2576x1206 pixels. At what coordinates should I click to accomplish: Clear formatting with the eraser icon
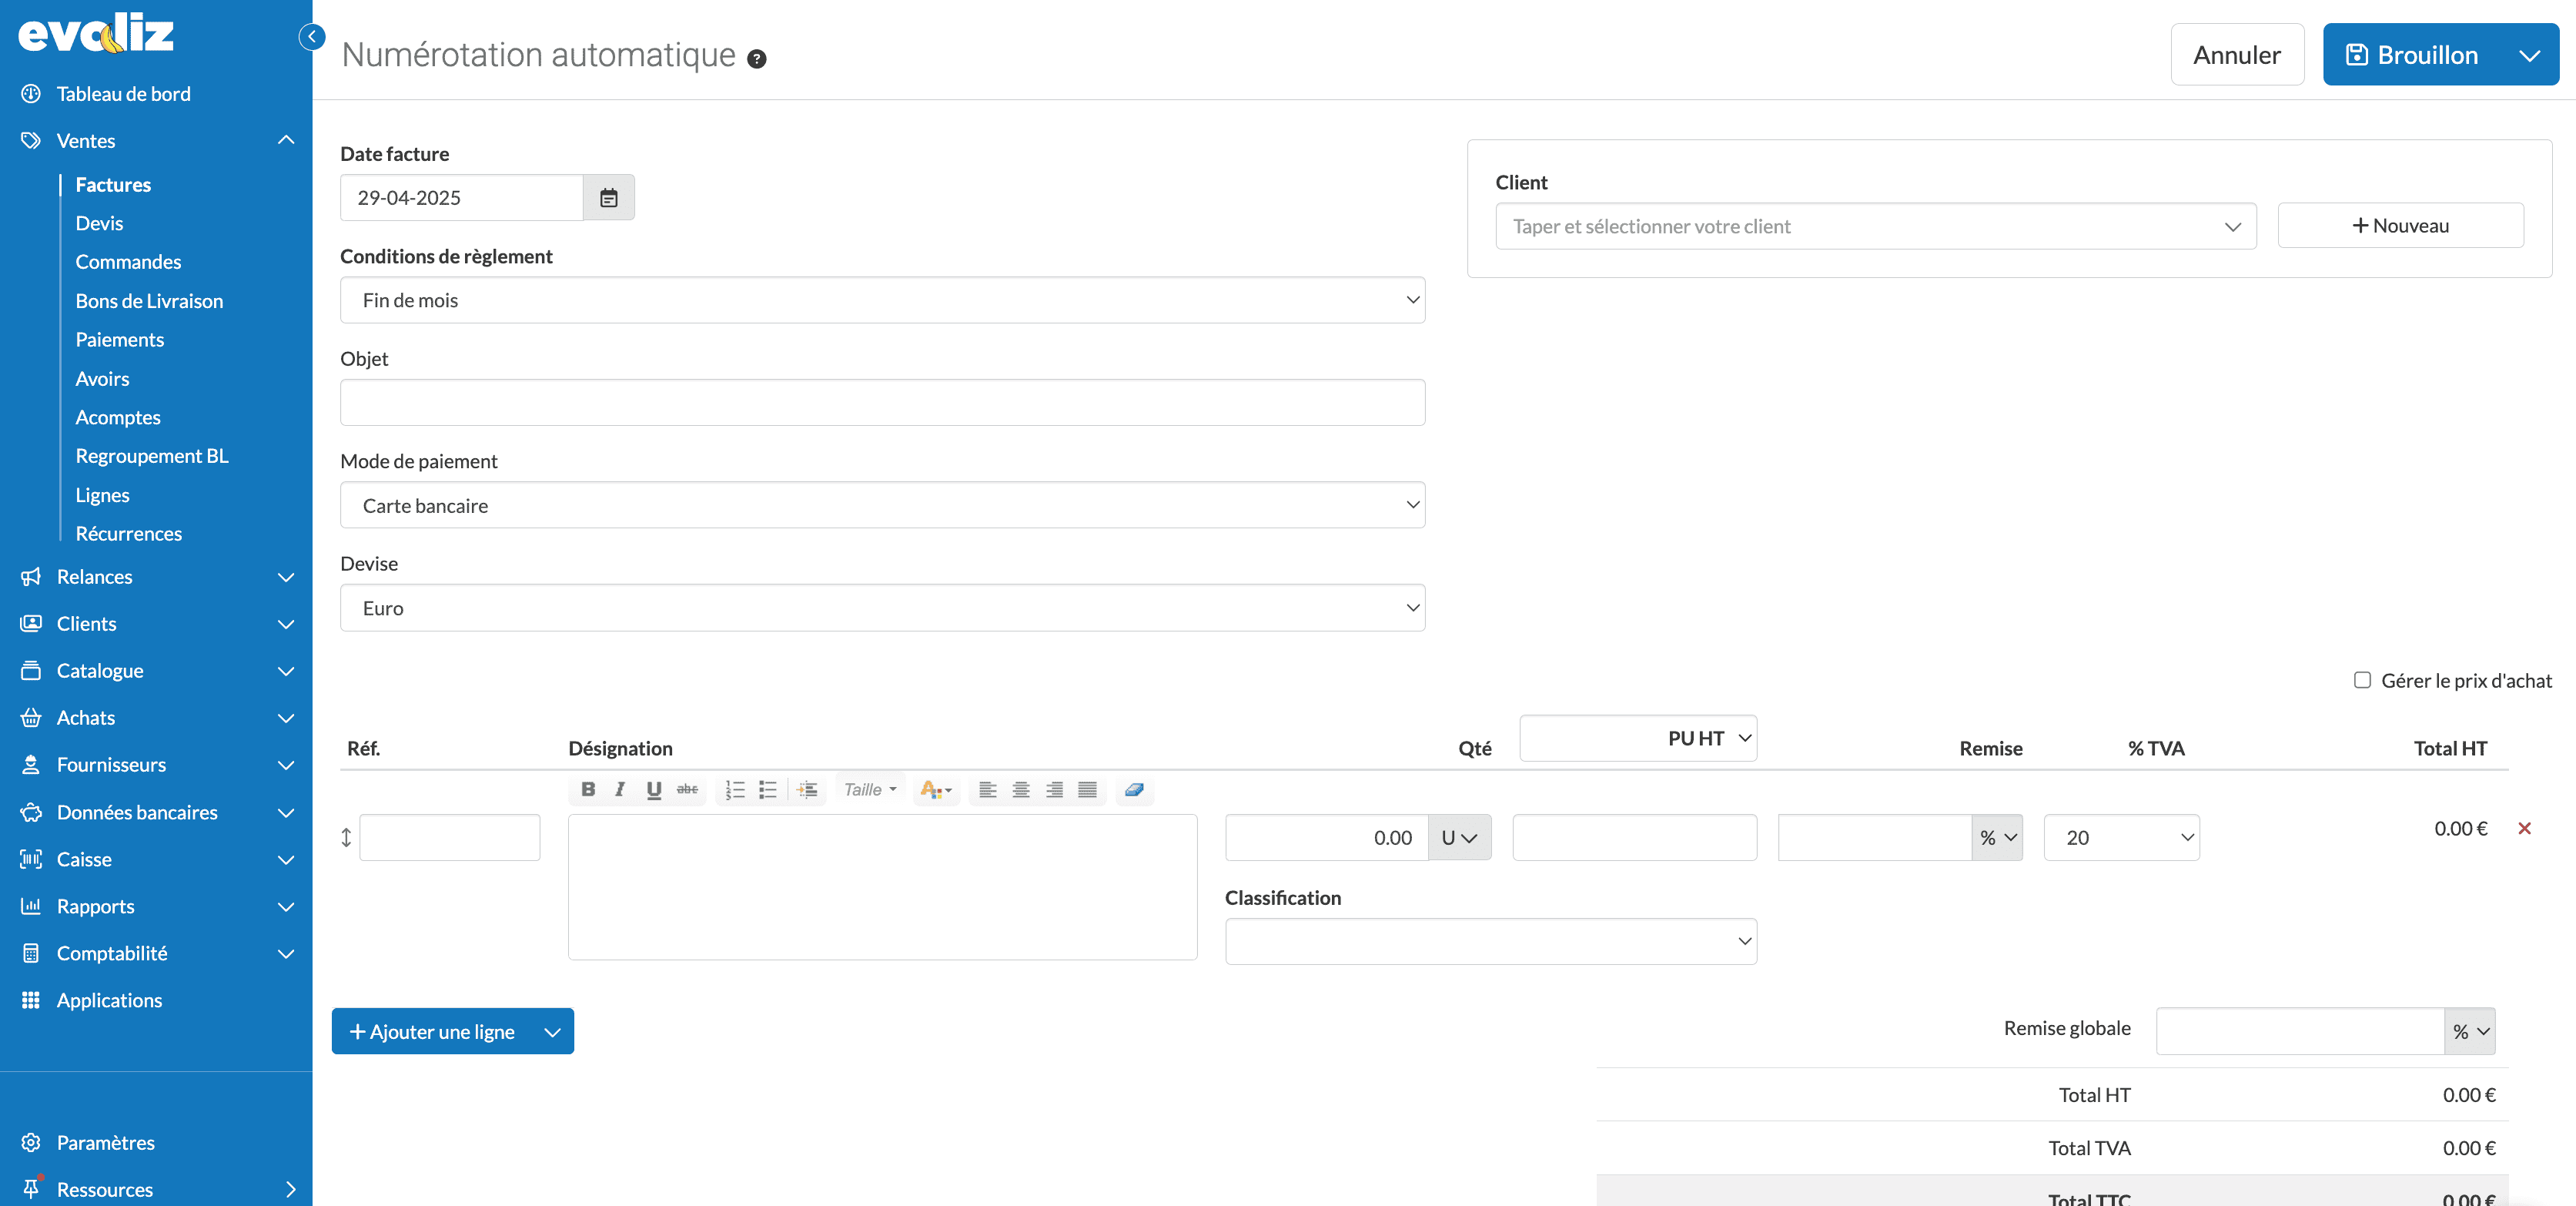click(x=1134, y=789)
